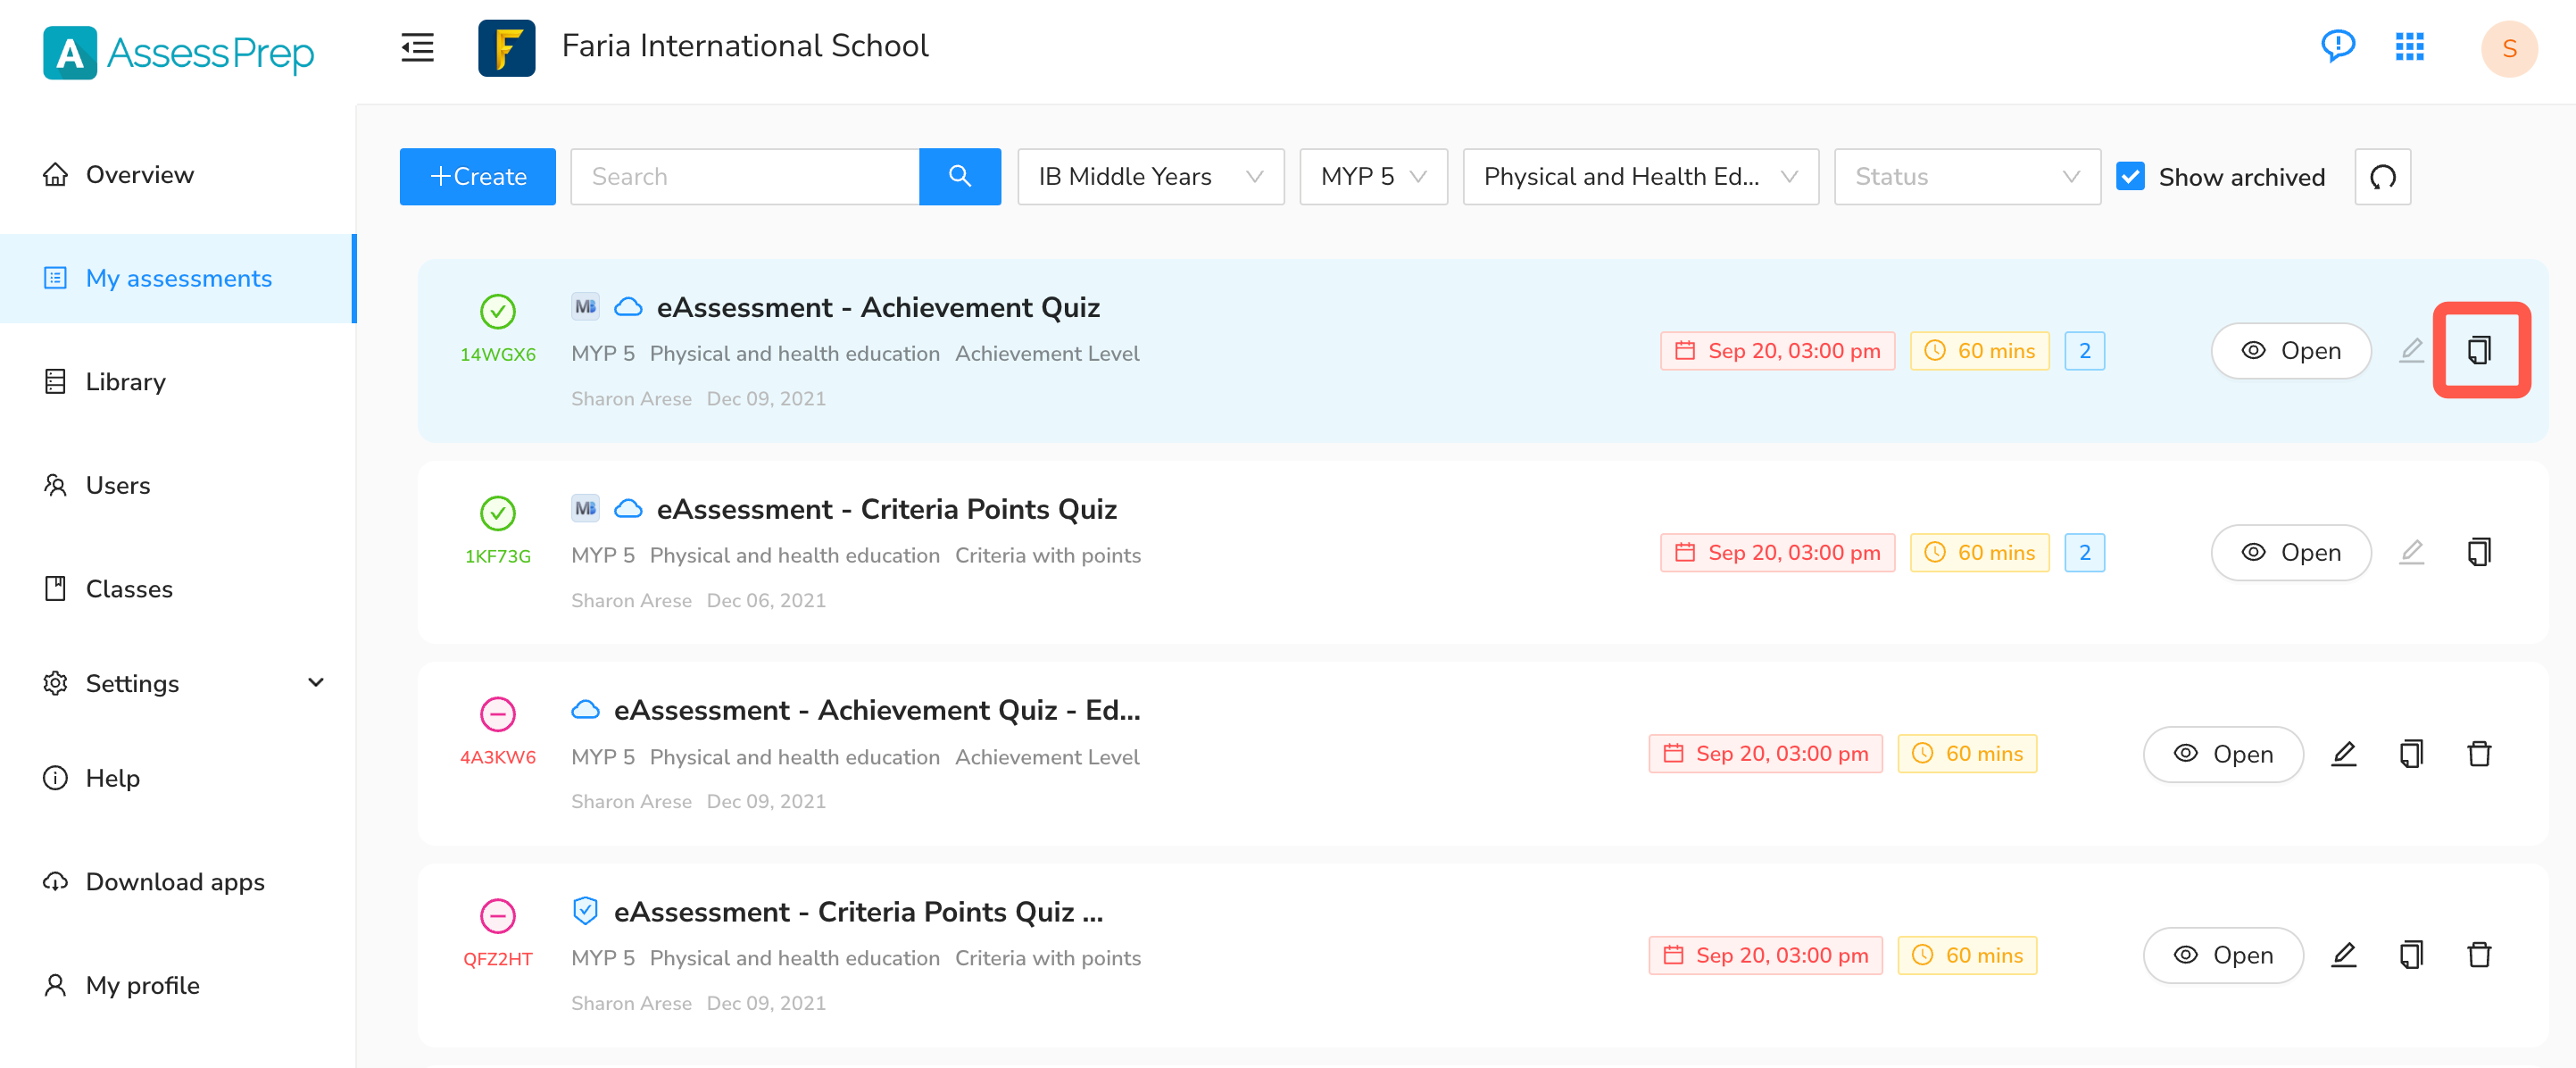Open the feedback chat bubble icon
The height and width of the screenshot is (1068, 2576).
2337,46
